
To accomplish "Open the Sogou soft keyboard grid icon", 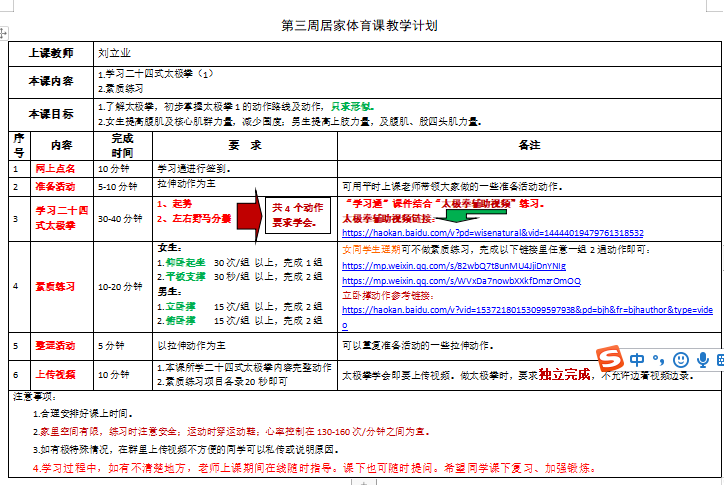I will pyautogui.click(x=719, y=360).
